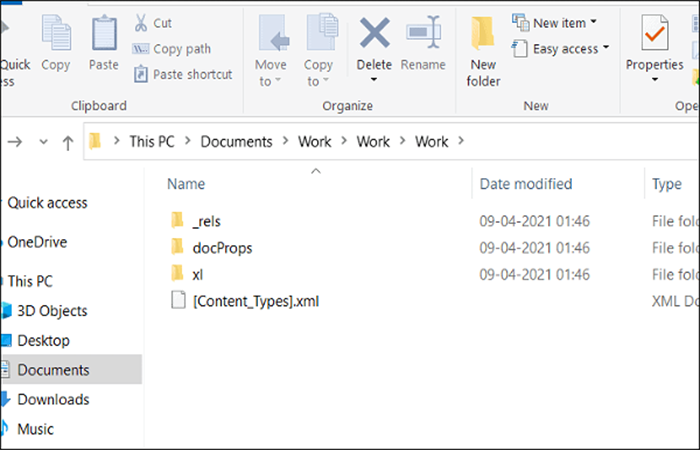The height and width of the screenshot is (450, 700).
Task: Select This PC in navigation pane
Action: [x=30, y=281]
